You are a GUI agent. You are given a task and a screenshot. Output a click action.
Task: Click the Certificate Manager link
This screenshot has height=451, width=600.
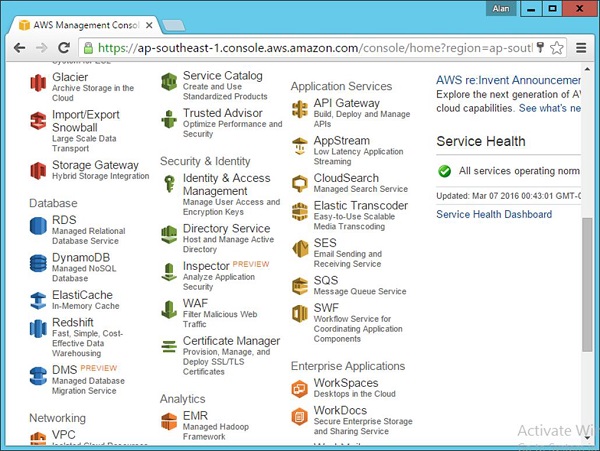[x=232, y=341]
